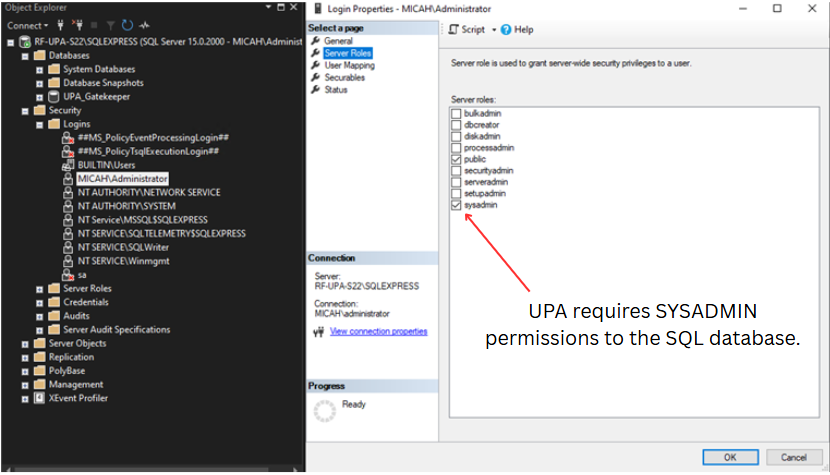830x475 pixels.
Task: Click the OK button
Action: (729, 457)
